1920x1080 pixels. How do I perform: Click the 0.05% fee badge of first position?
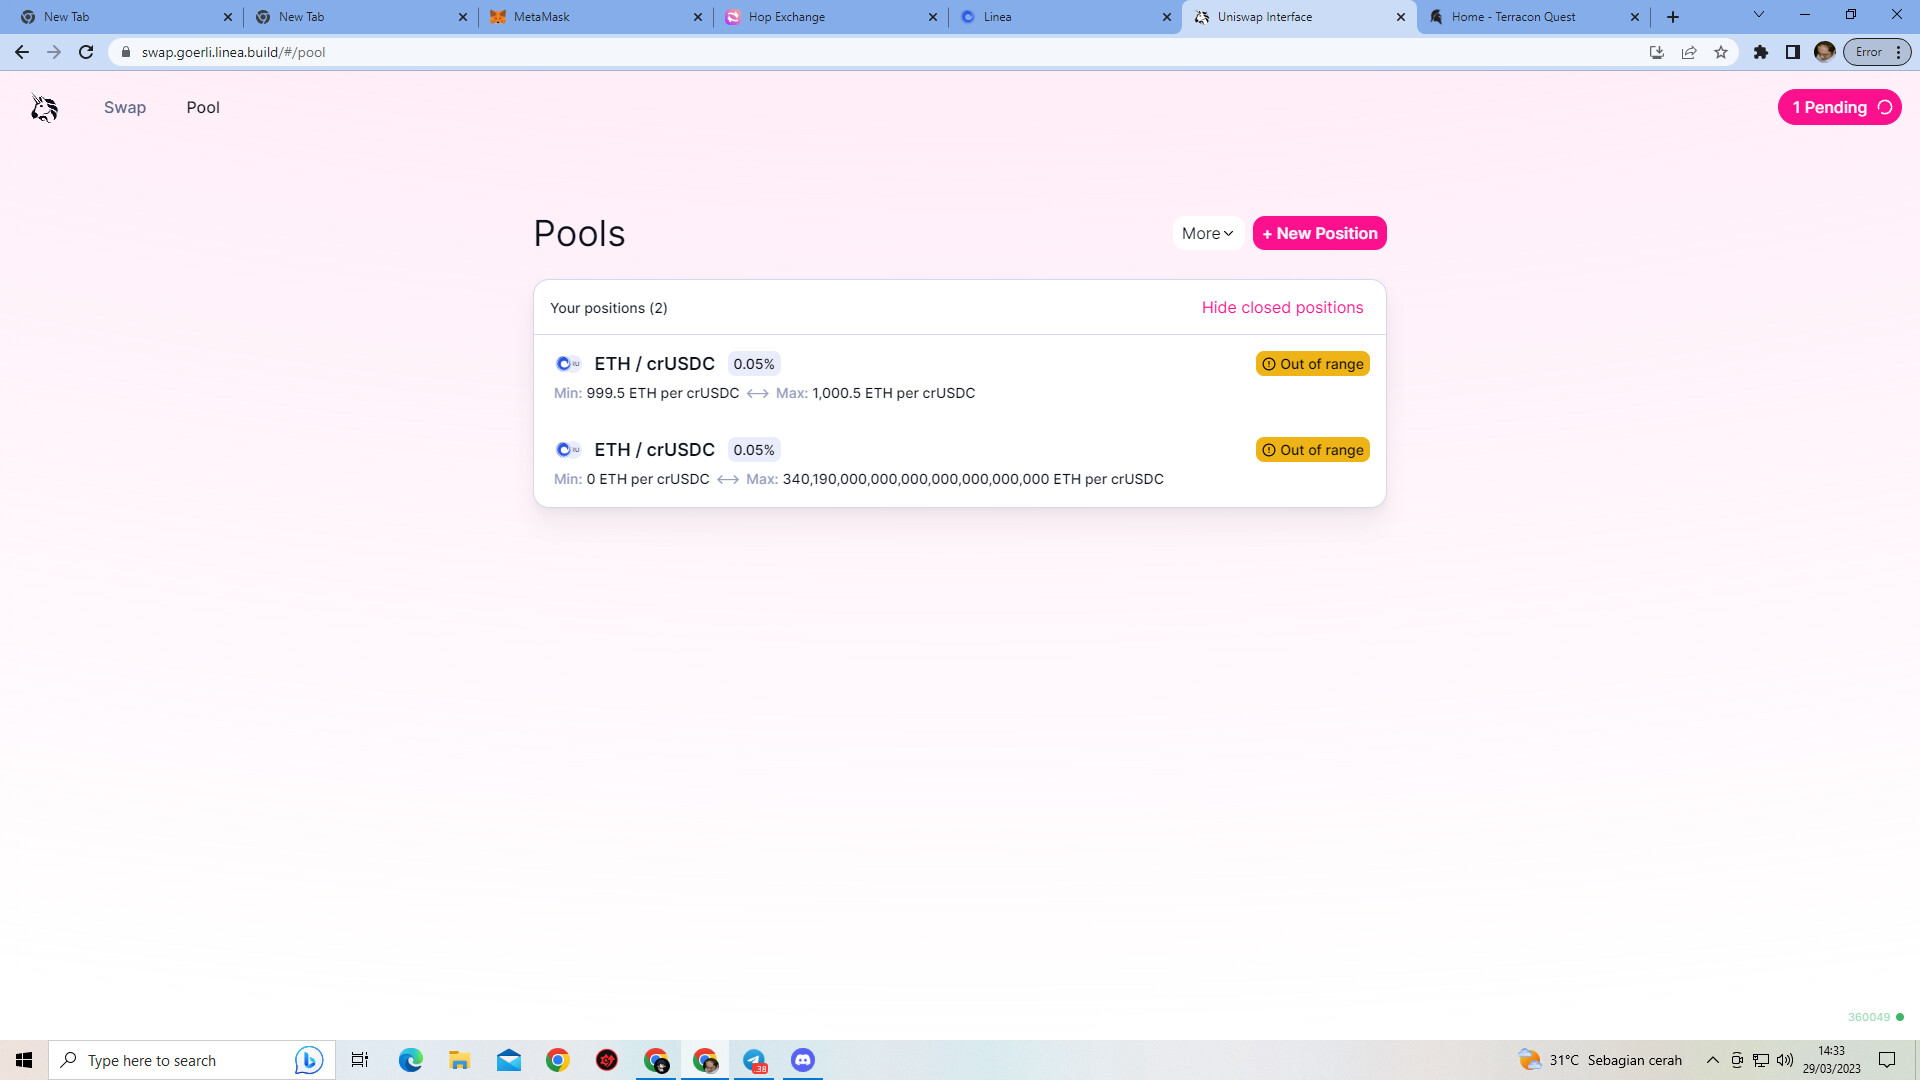(754, 364)
